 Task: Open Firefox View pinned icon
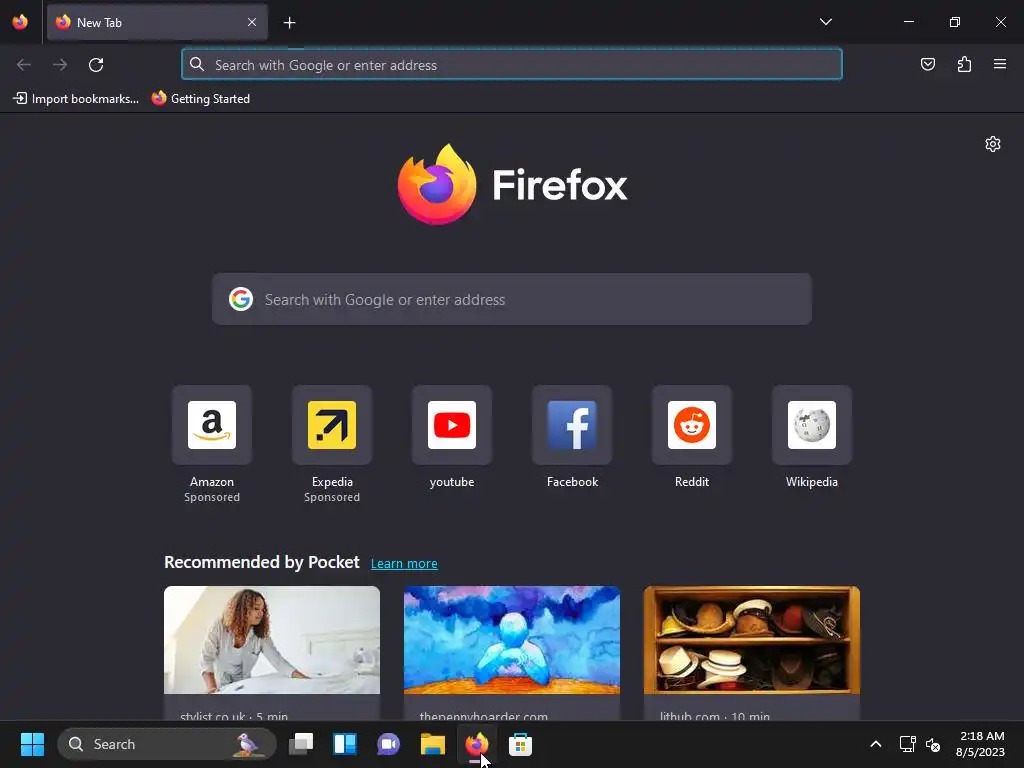pyautogui.click(x=20, y=22)
